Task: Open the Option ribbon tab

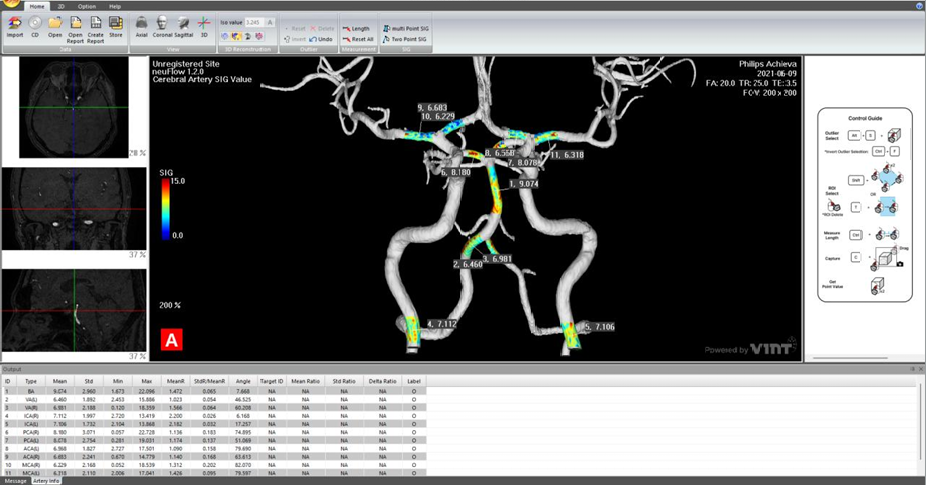Action: pos(87,6)
